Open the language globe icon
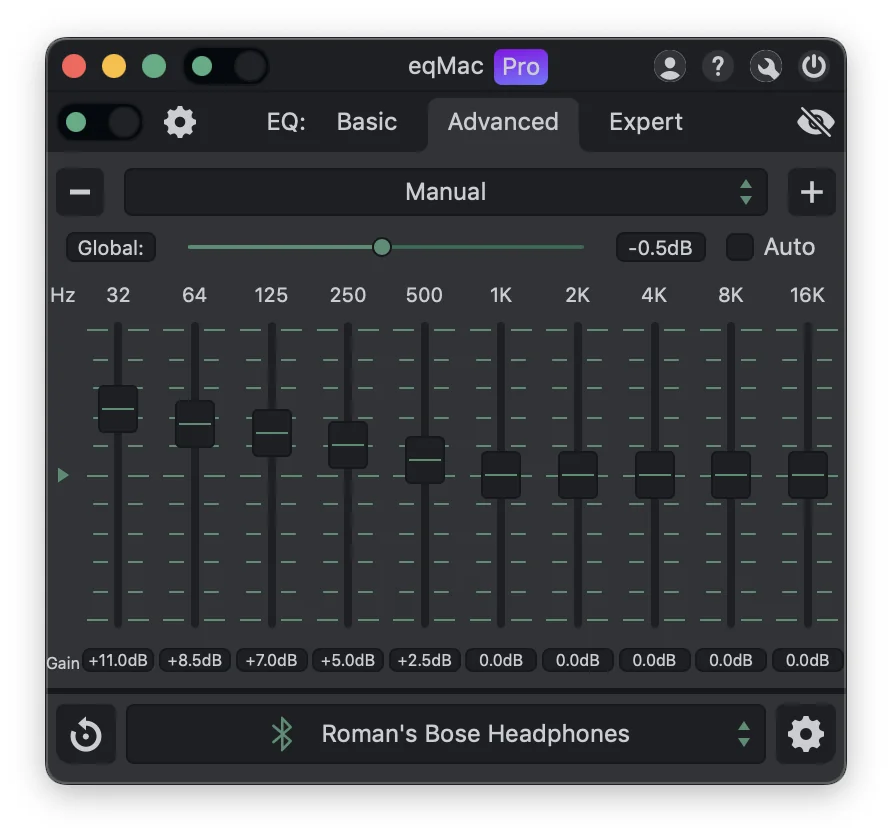The image size is (892, 838). [x=766, y=66]
